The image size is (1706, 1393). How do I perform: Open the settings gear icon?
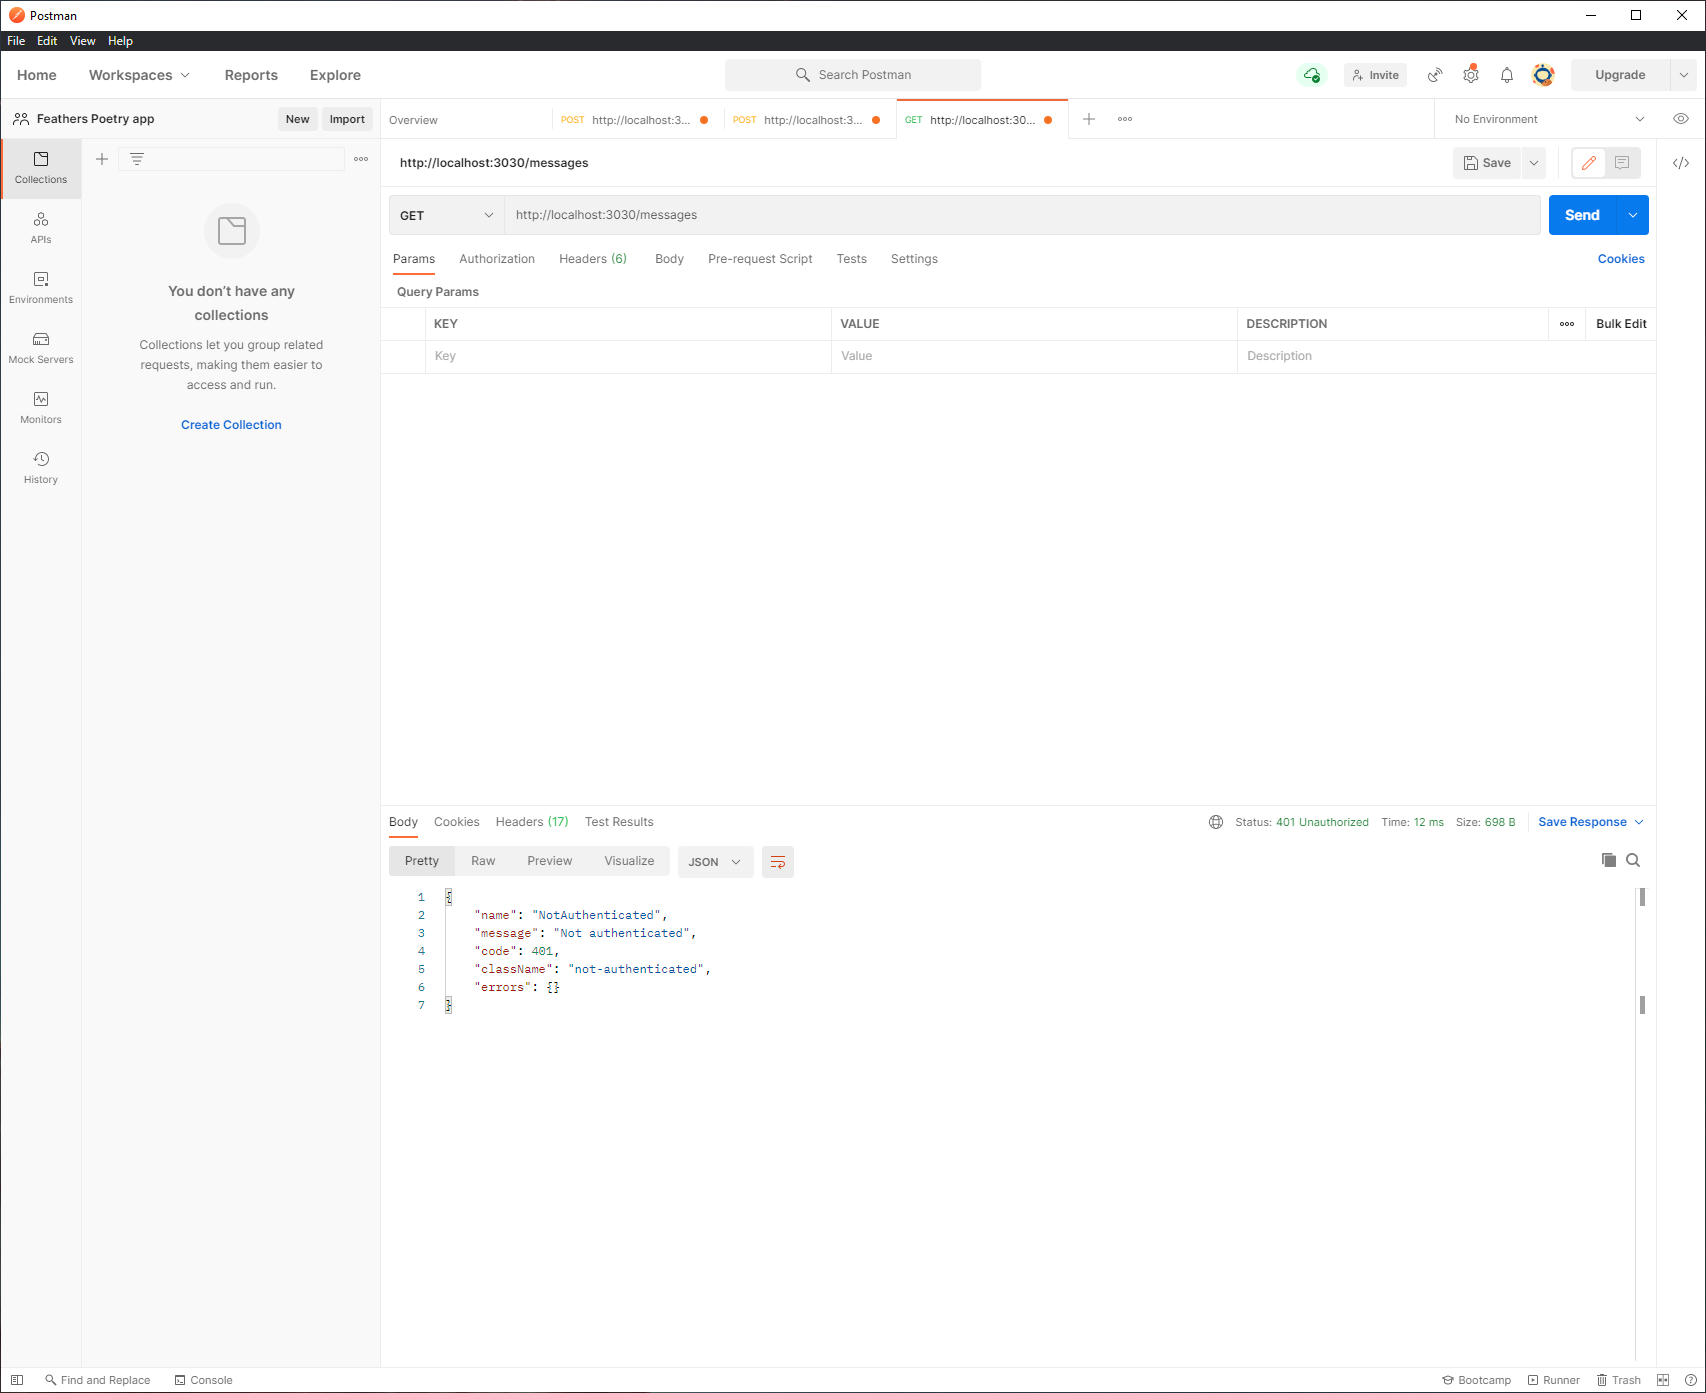click(x=1471, y=75)
